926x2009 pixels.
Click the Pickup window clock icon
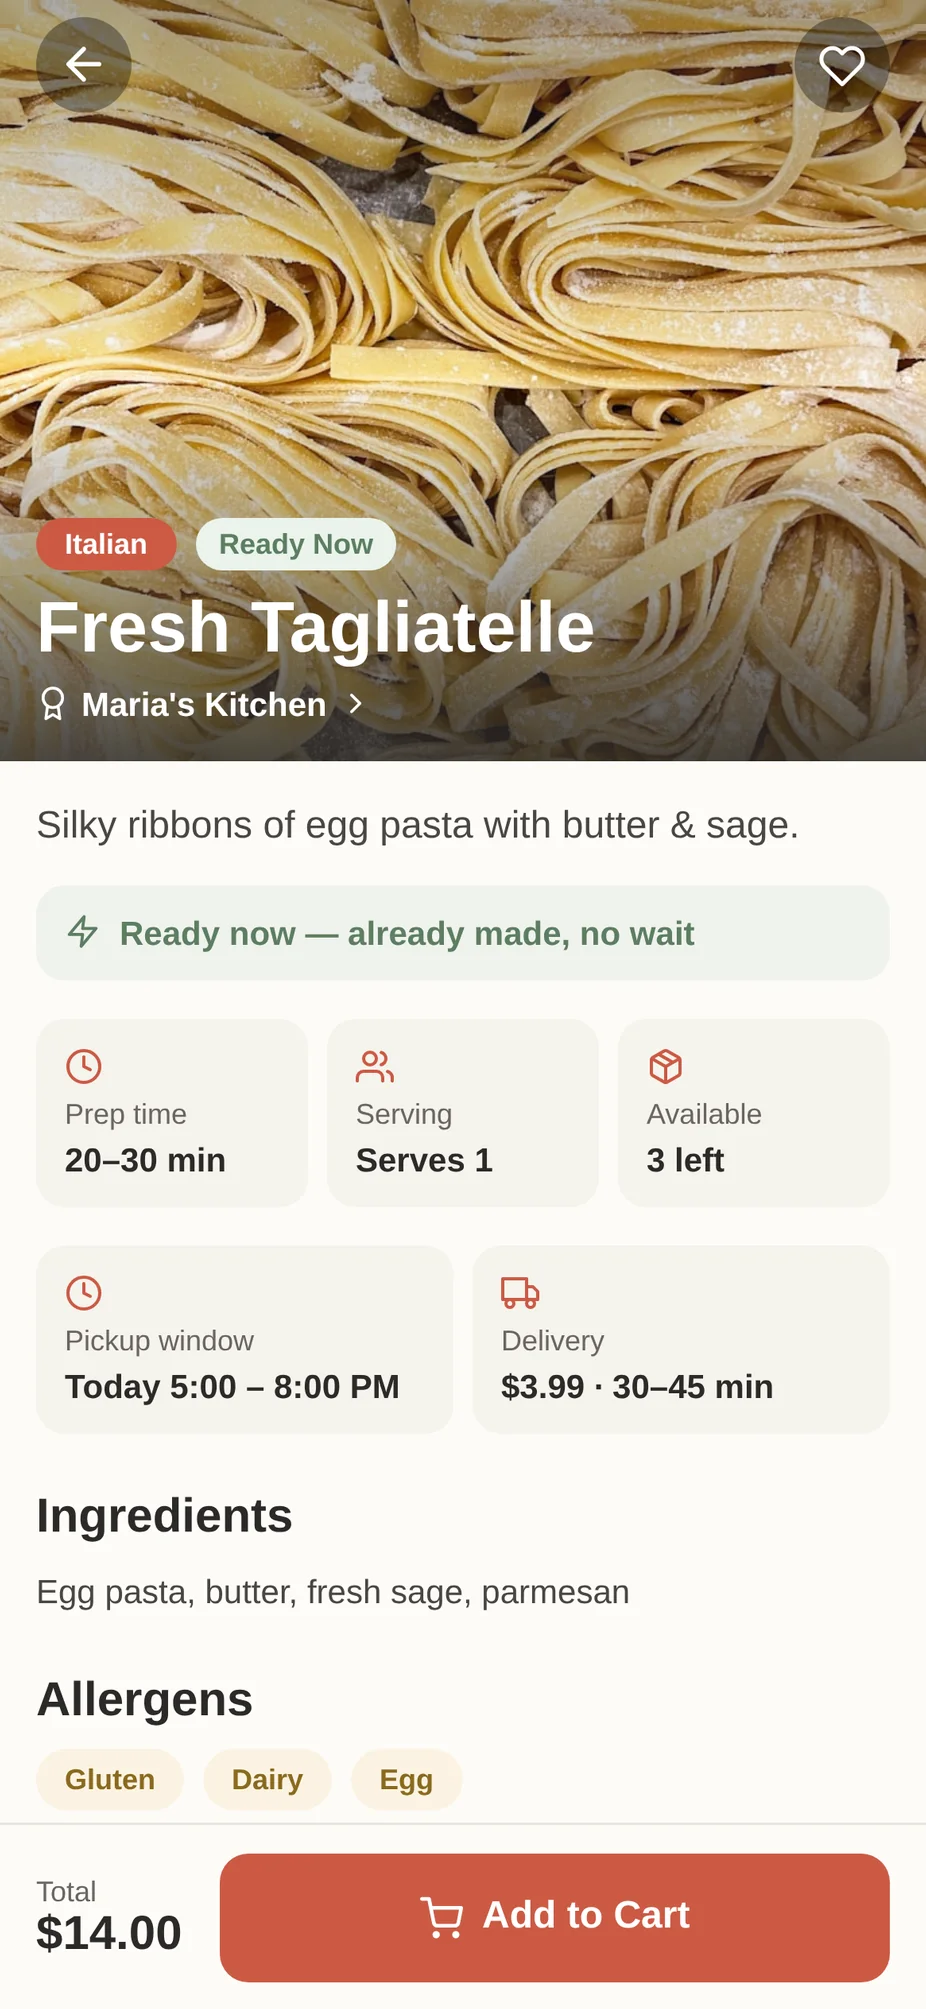coord(84,1293)
